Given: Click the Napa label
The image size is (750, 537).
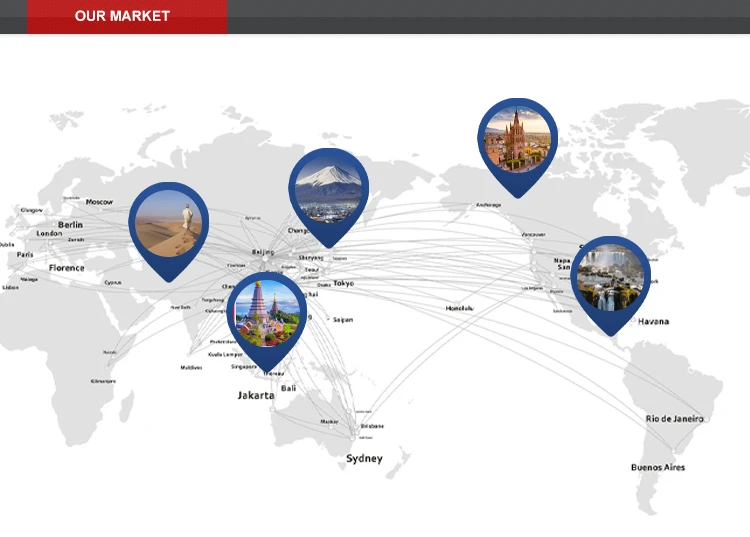Looking at the screenshot, I should tap(562, 261).
